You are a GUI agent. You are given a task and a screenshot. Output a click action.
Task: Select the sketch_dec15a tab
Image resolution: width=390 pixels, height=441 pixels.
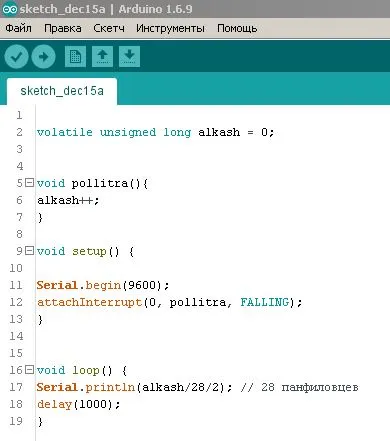click(x=62, y=91)
